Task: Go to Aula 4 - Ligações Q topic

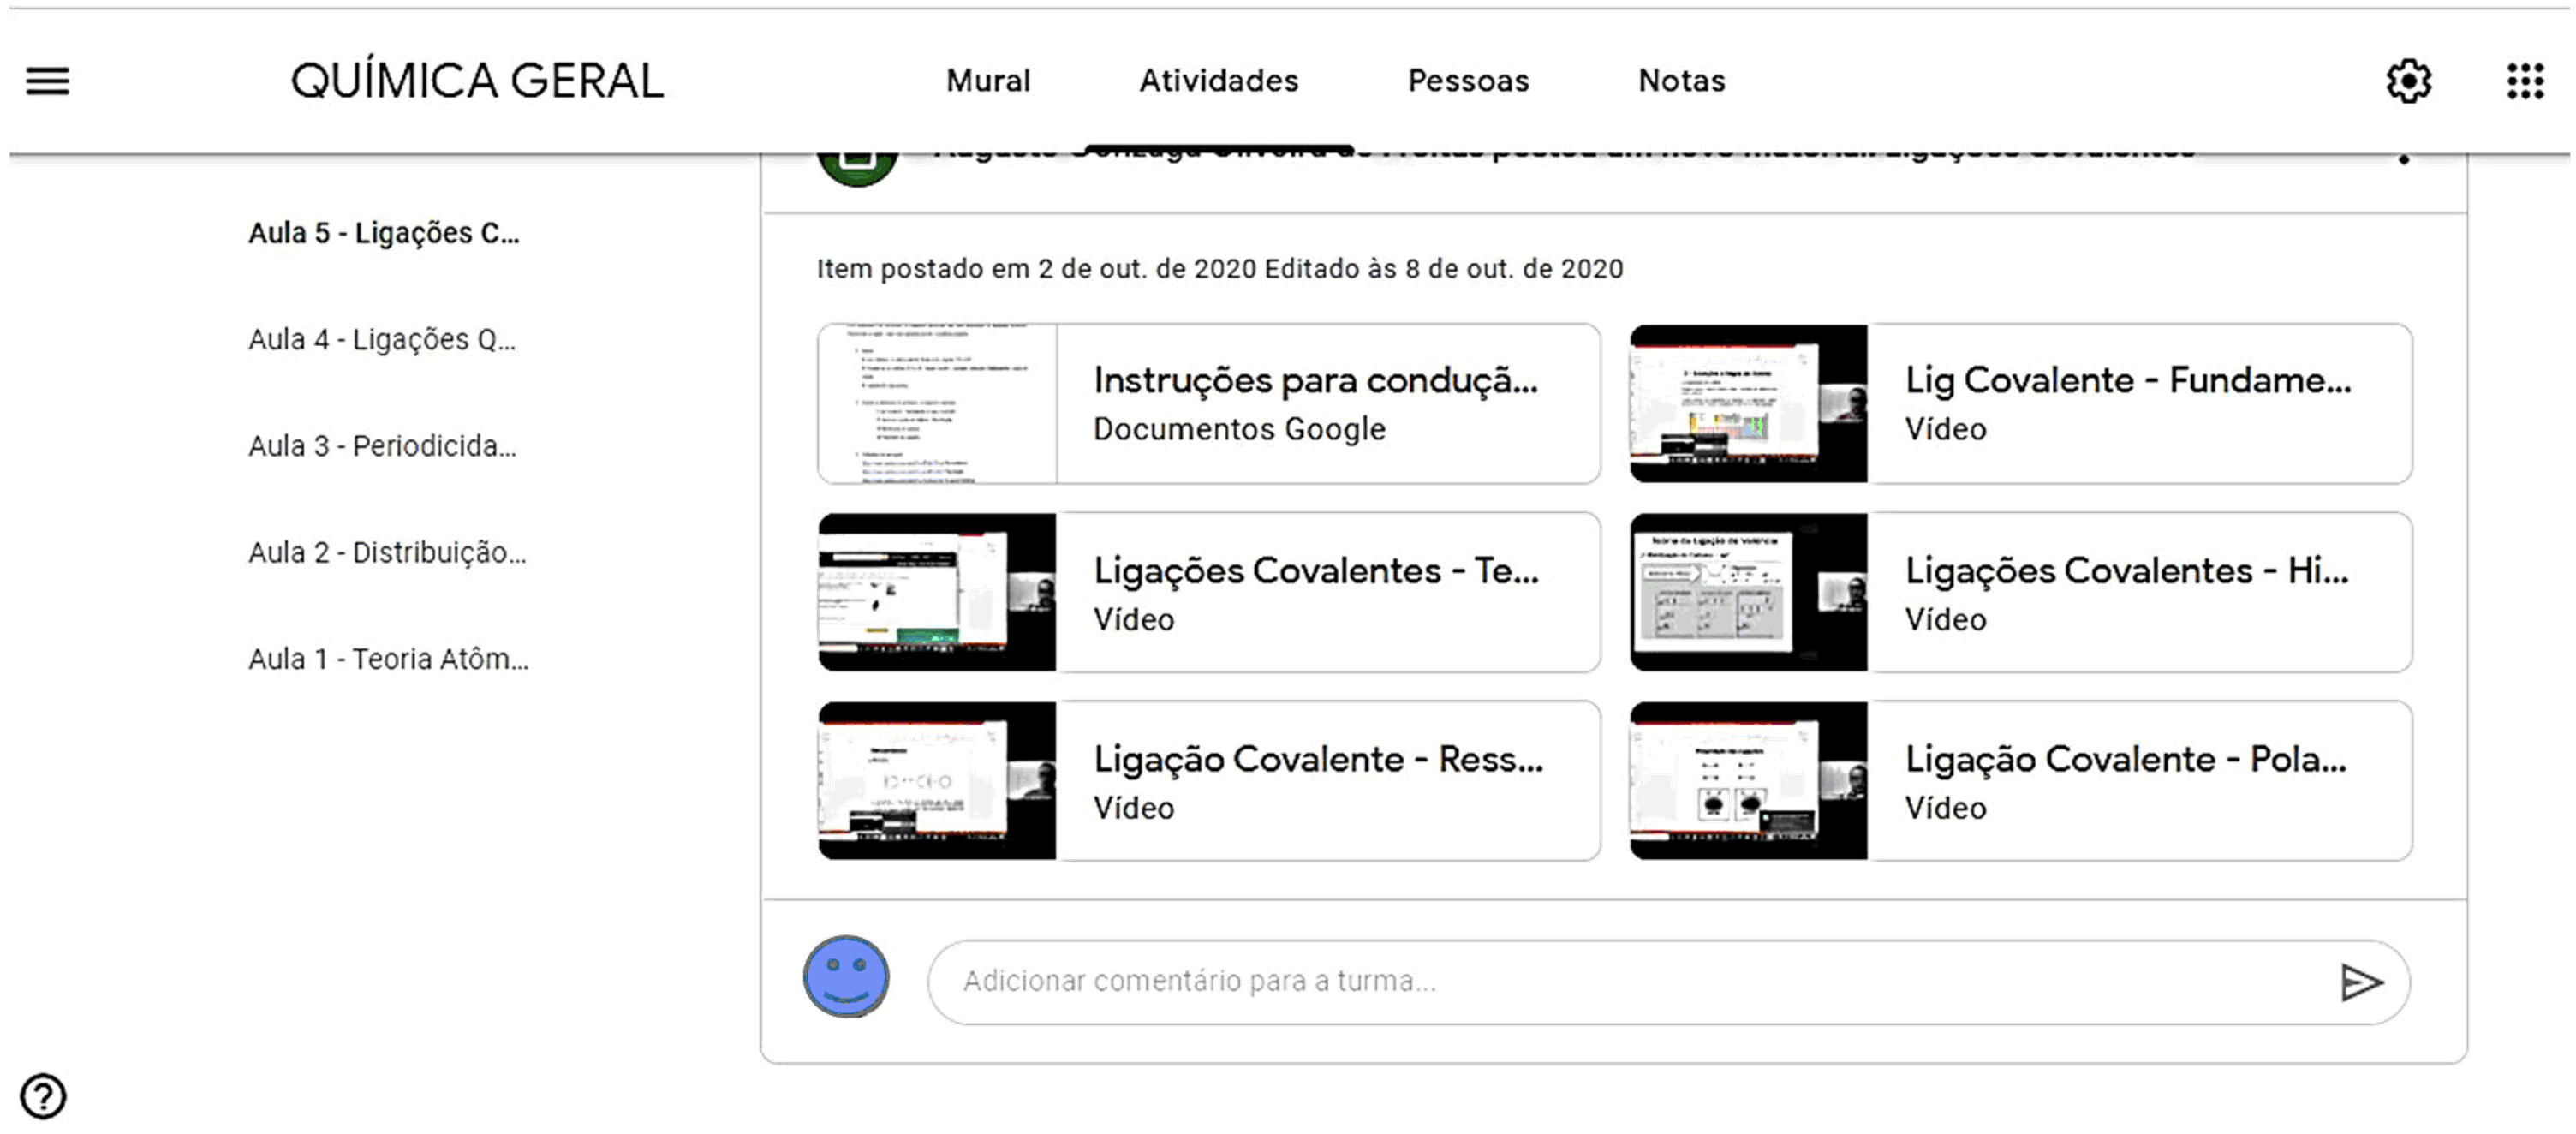Action: [382, 340]
